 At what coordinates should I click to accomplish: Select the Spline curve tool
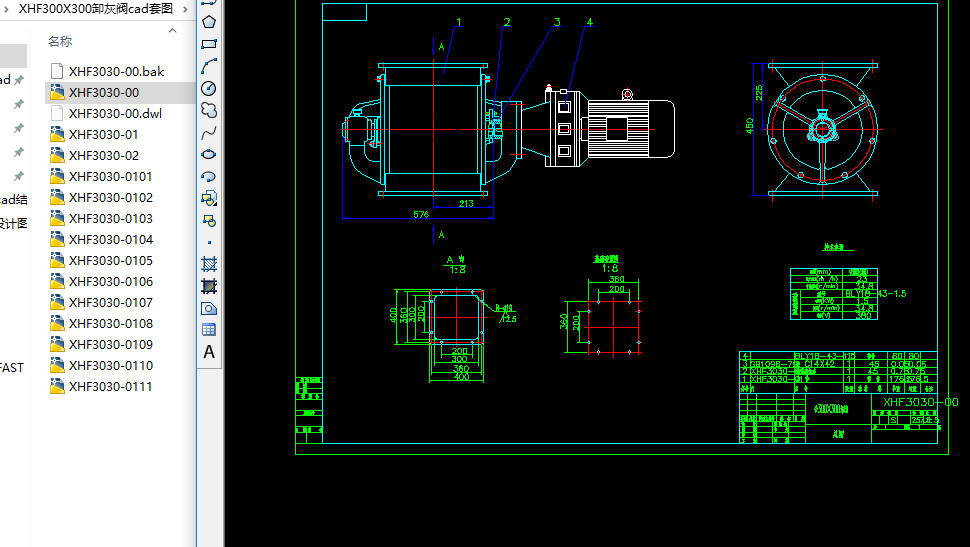pos(209,132)
